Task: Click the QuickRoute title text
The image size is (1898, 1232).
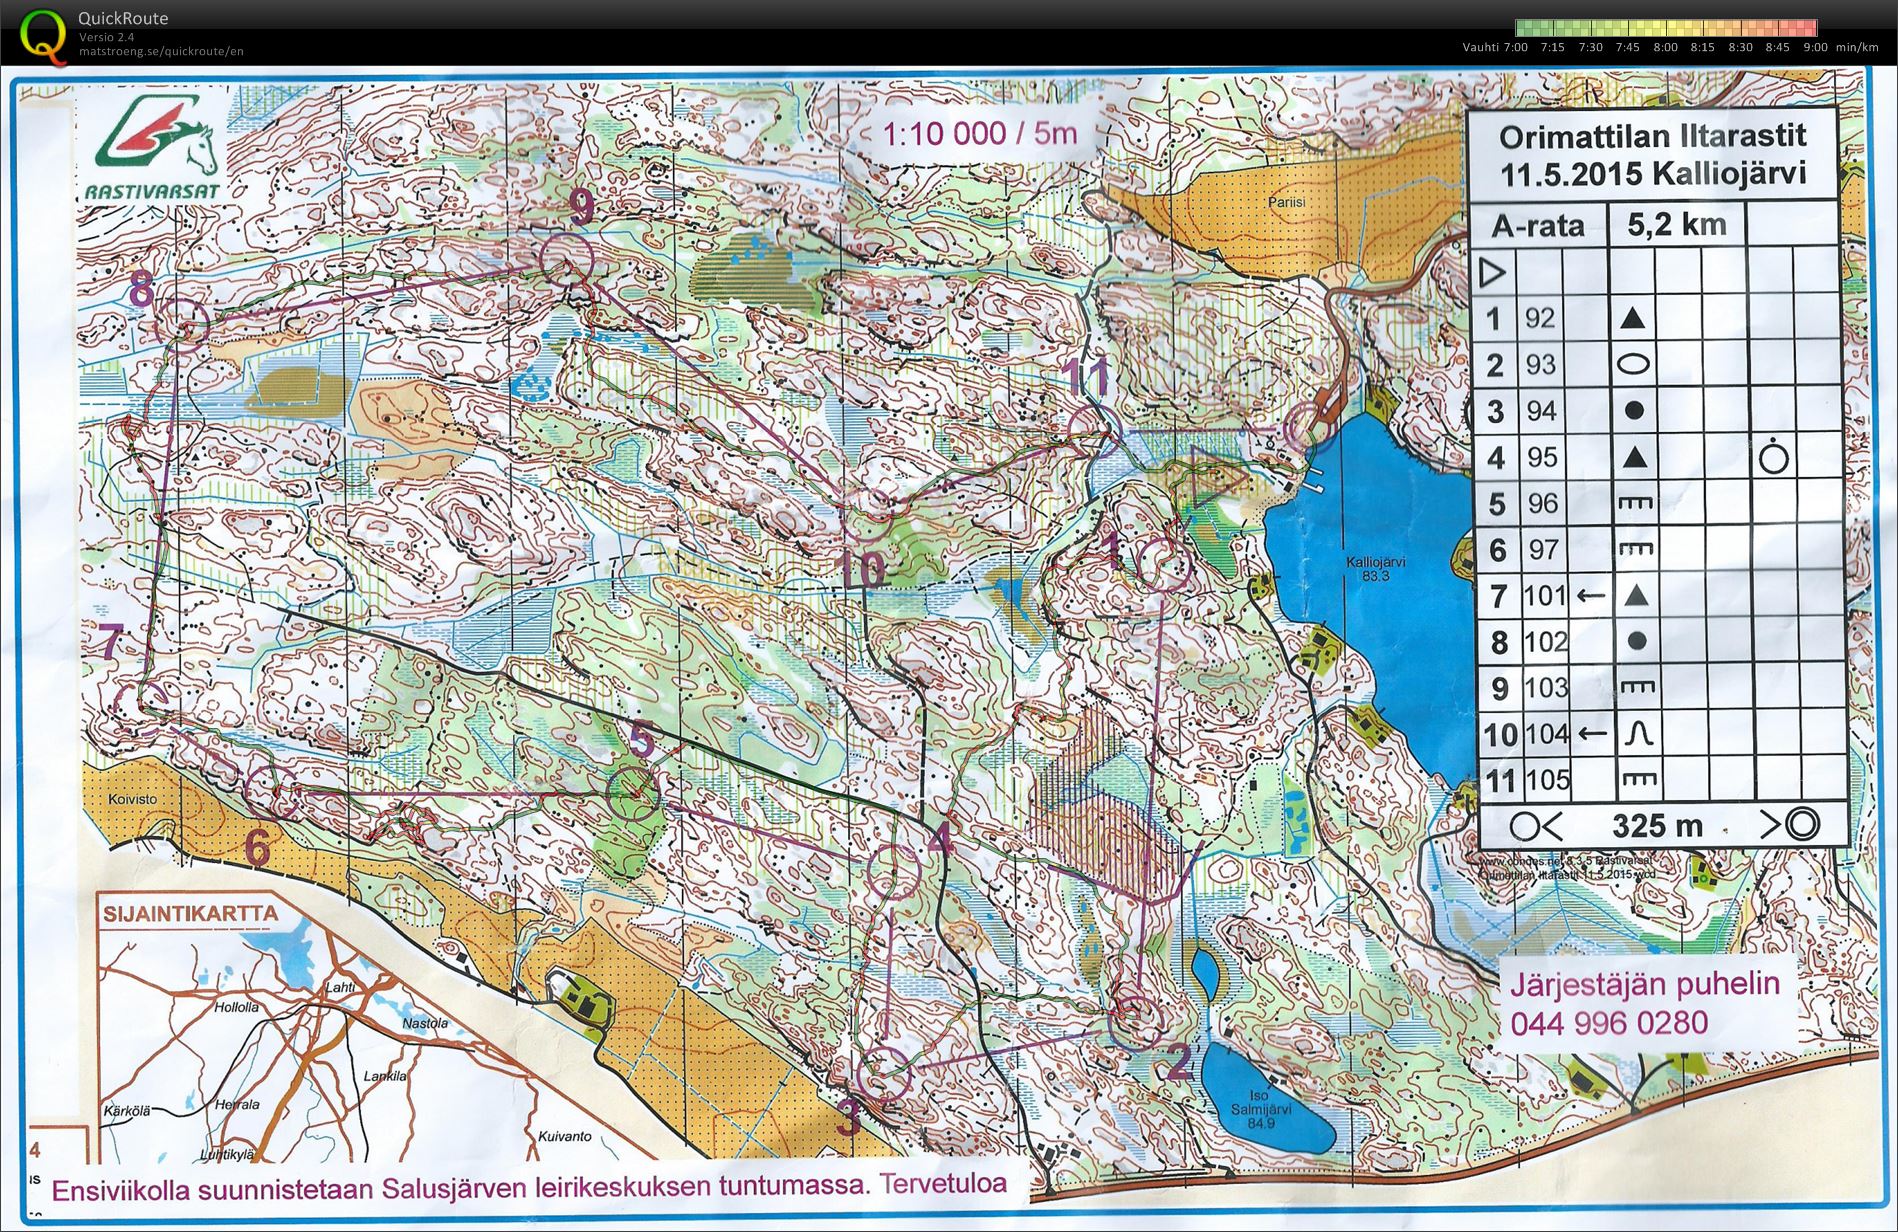Action: 123,18
